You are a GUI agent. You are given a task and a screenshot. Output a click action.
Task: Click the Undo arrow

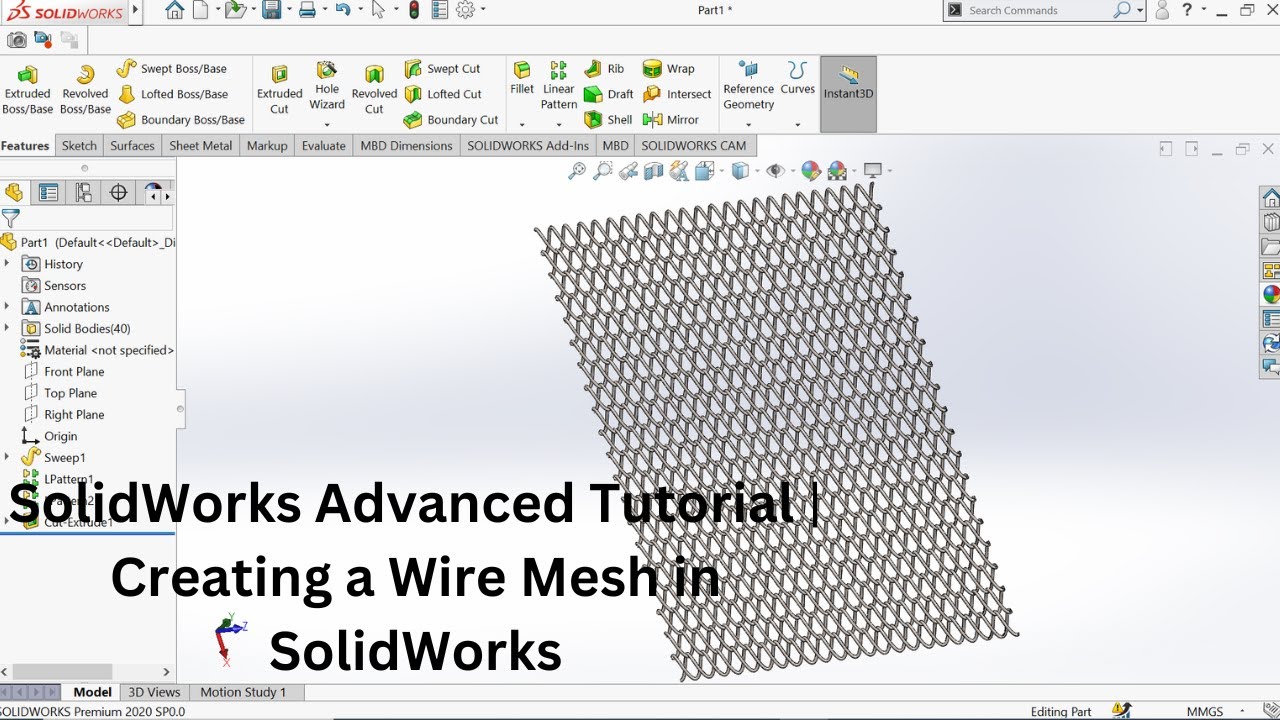tap(343, 10)
